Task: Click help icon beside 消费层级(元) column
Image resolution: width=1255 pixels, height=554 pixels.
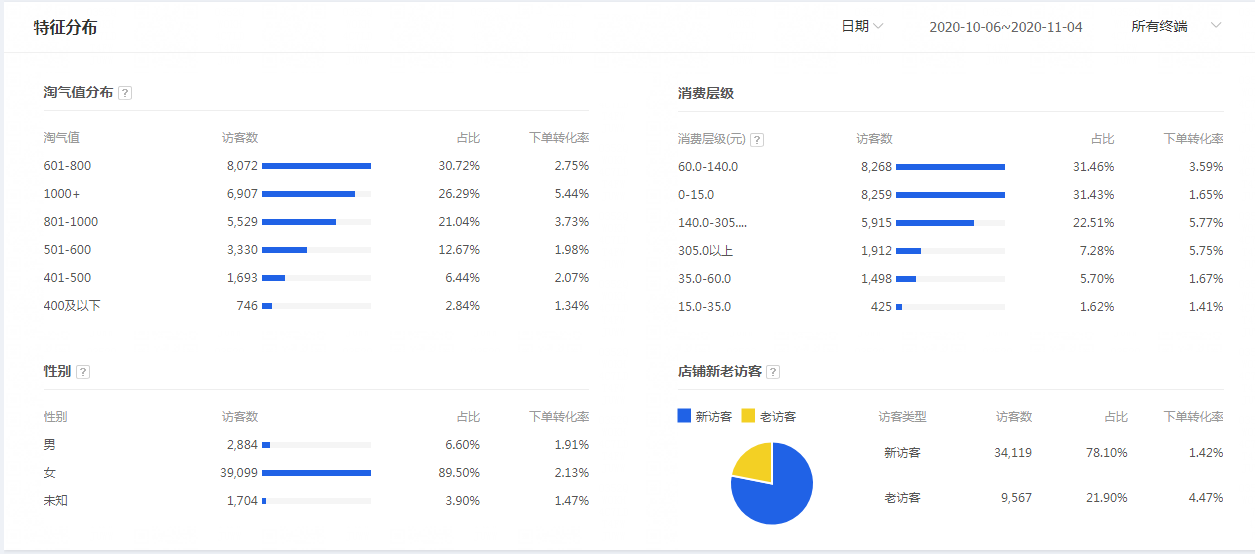Action: [x=757, y=140]
